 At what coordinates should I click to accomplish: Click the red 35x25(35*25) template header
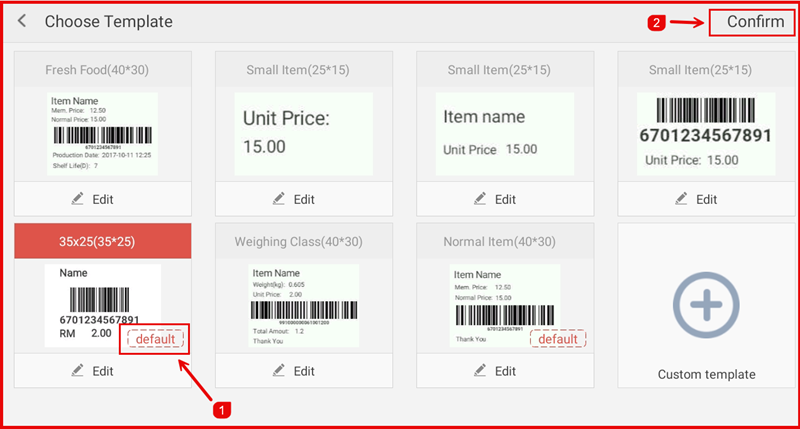tap(102, 241)
